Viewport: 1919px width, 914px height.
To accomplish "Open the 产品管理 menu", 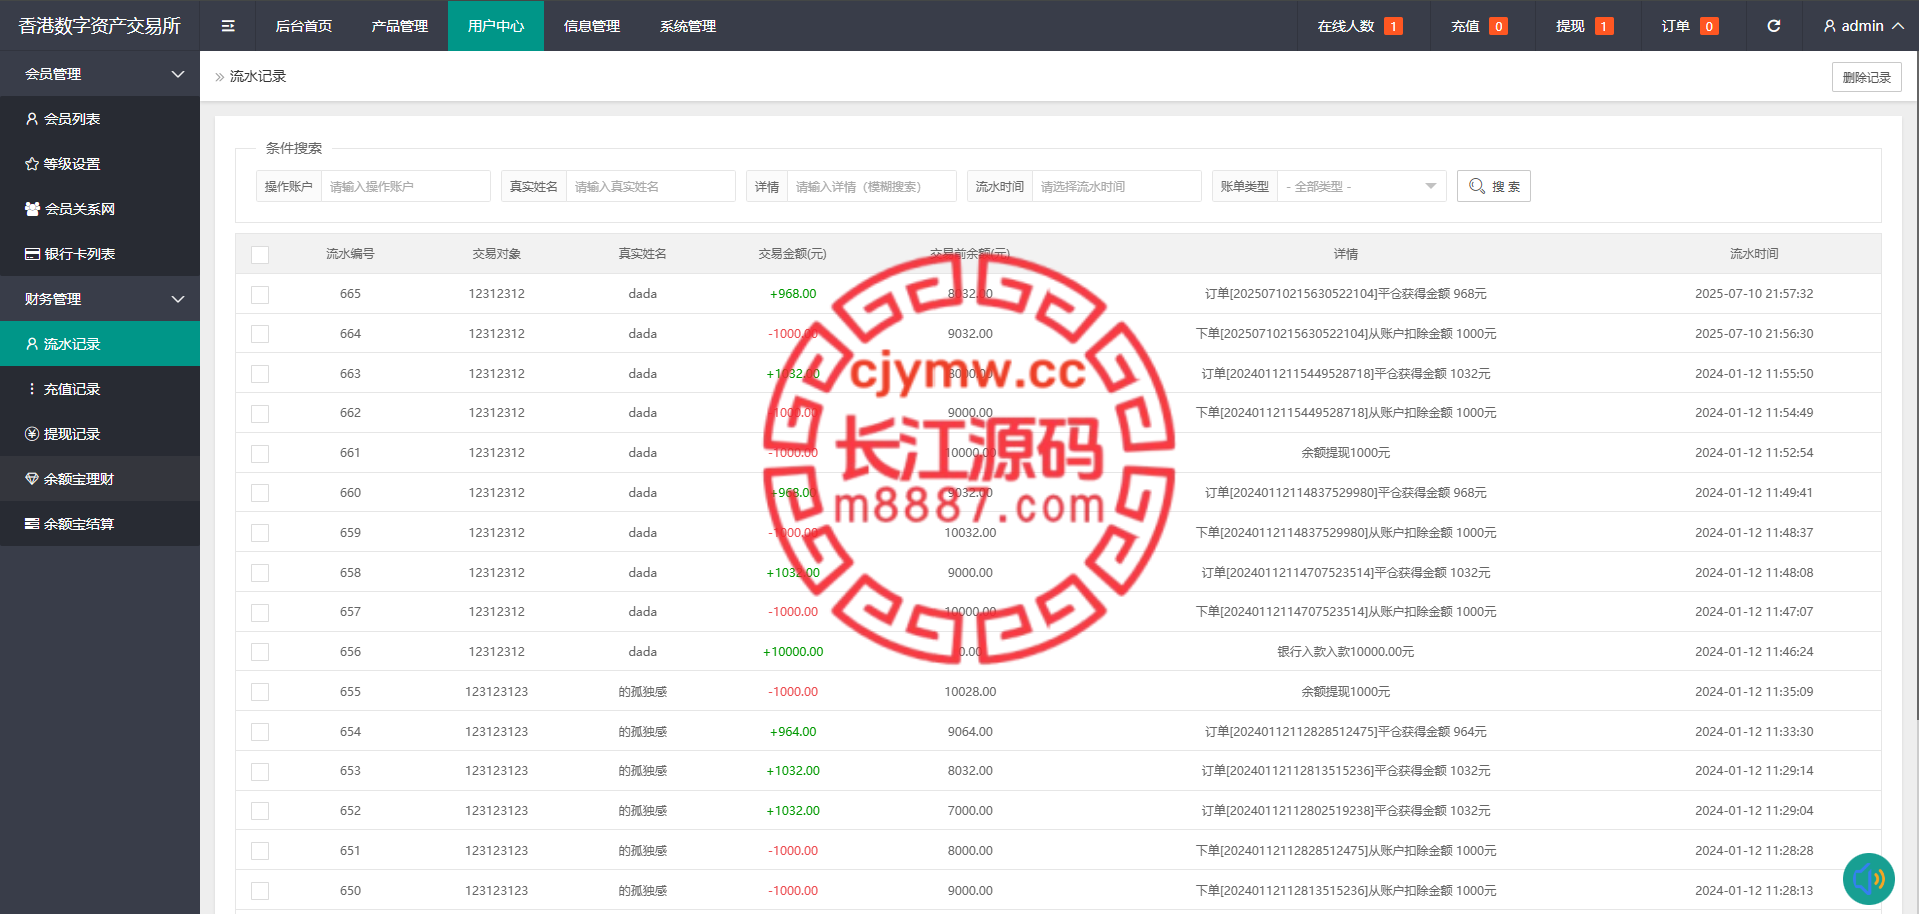I will point(400,26).
